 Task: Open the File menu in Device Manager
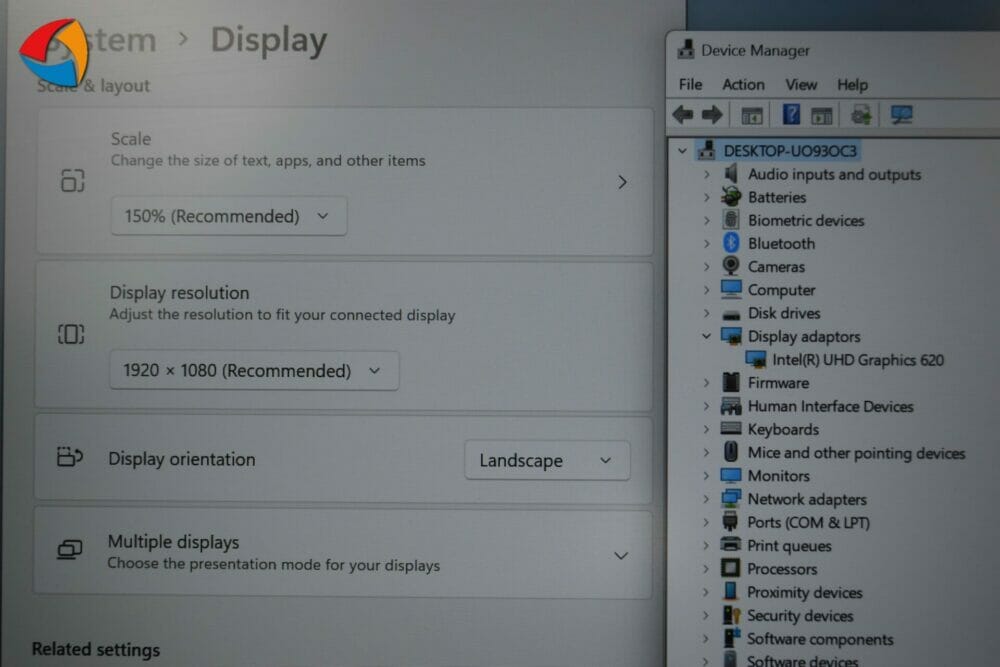click(690, 84)
